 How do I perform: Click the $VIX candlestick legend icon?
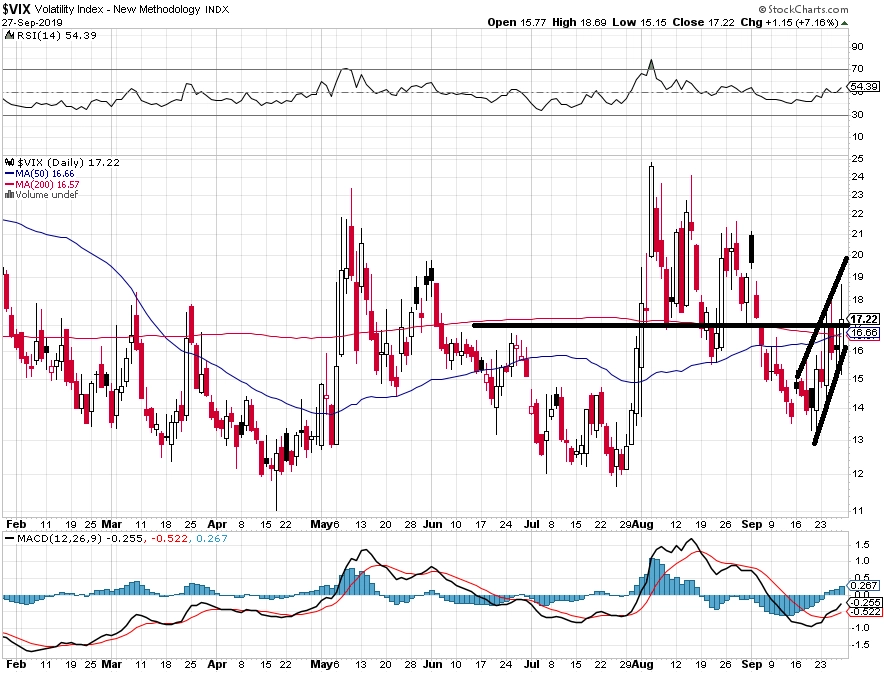point(9,162)
